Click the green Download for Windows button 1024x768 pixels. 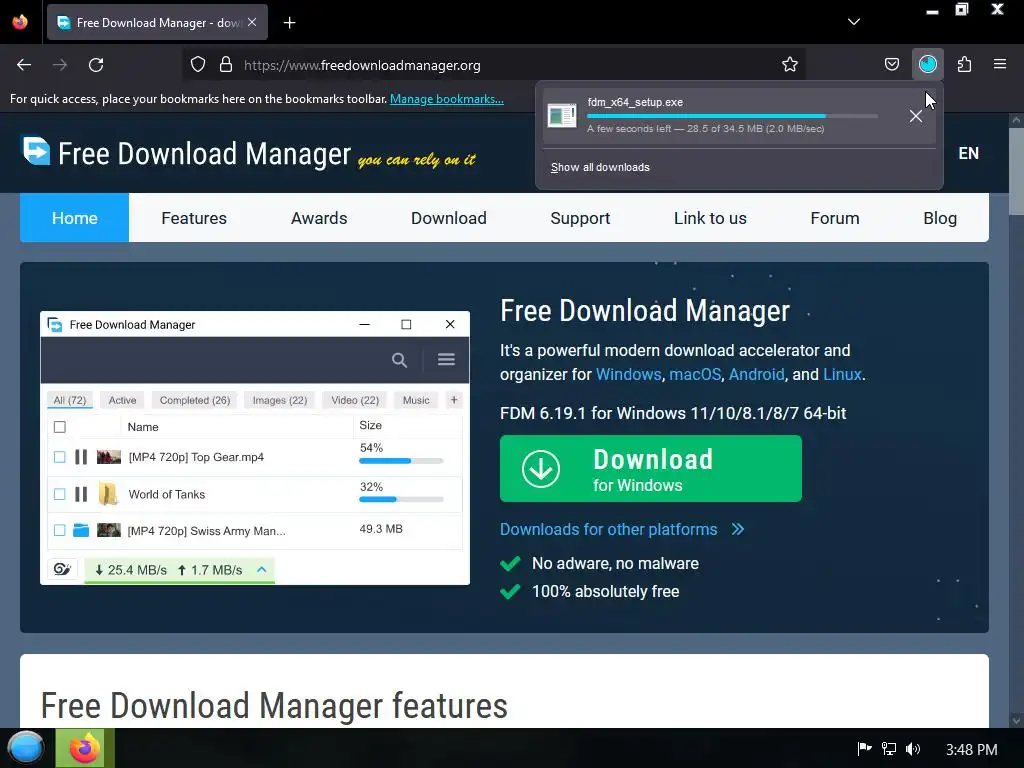click(x=650, y=469)
